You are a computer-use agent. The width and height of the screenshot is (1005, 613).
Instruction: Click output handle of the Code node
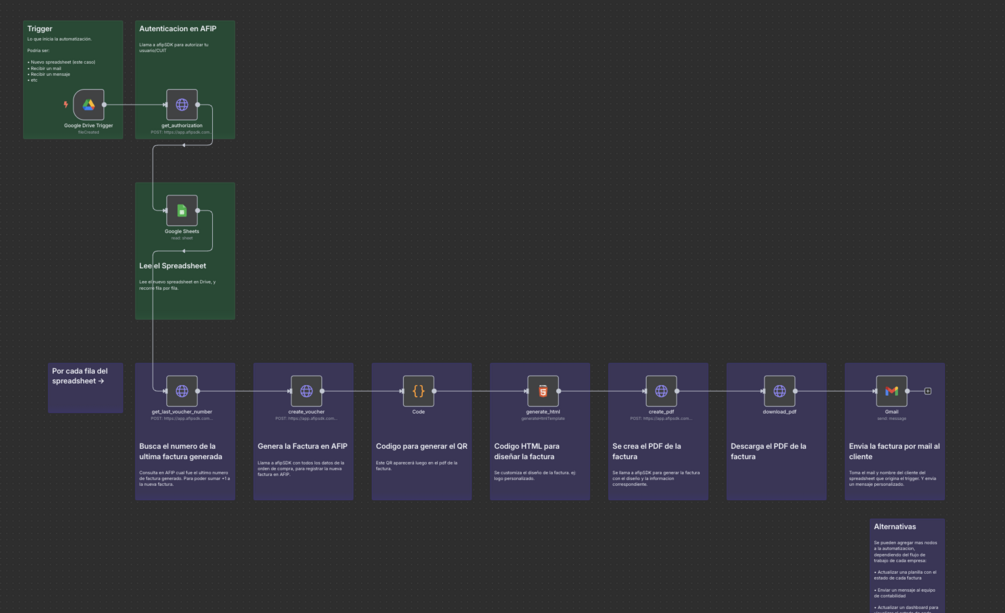[434, 391]
